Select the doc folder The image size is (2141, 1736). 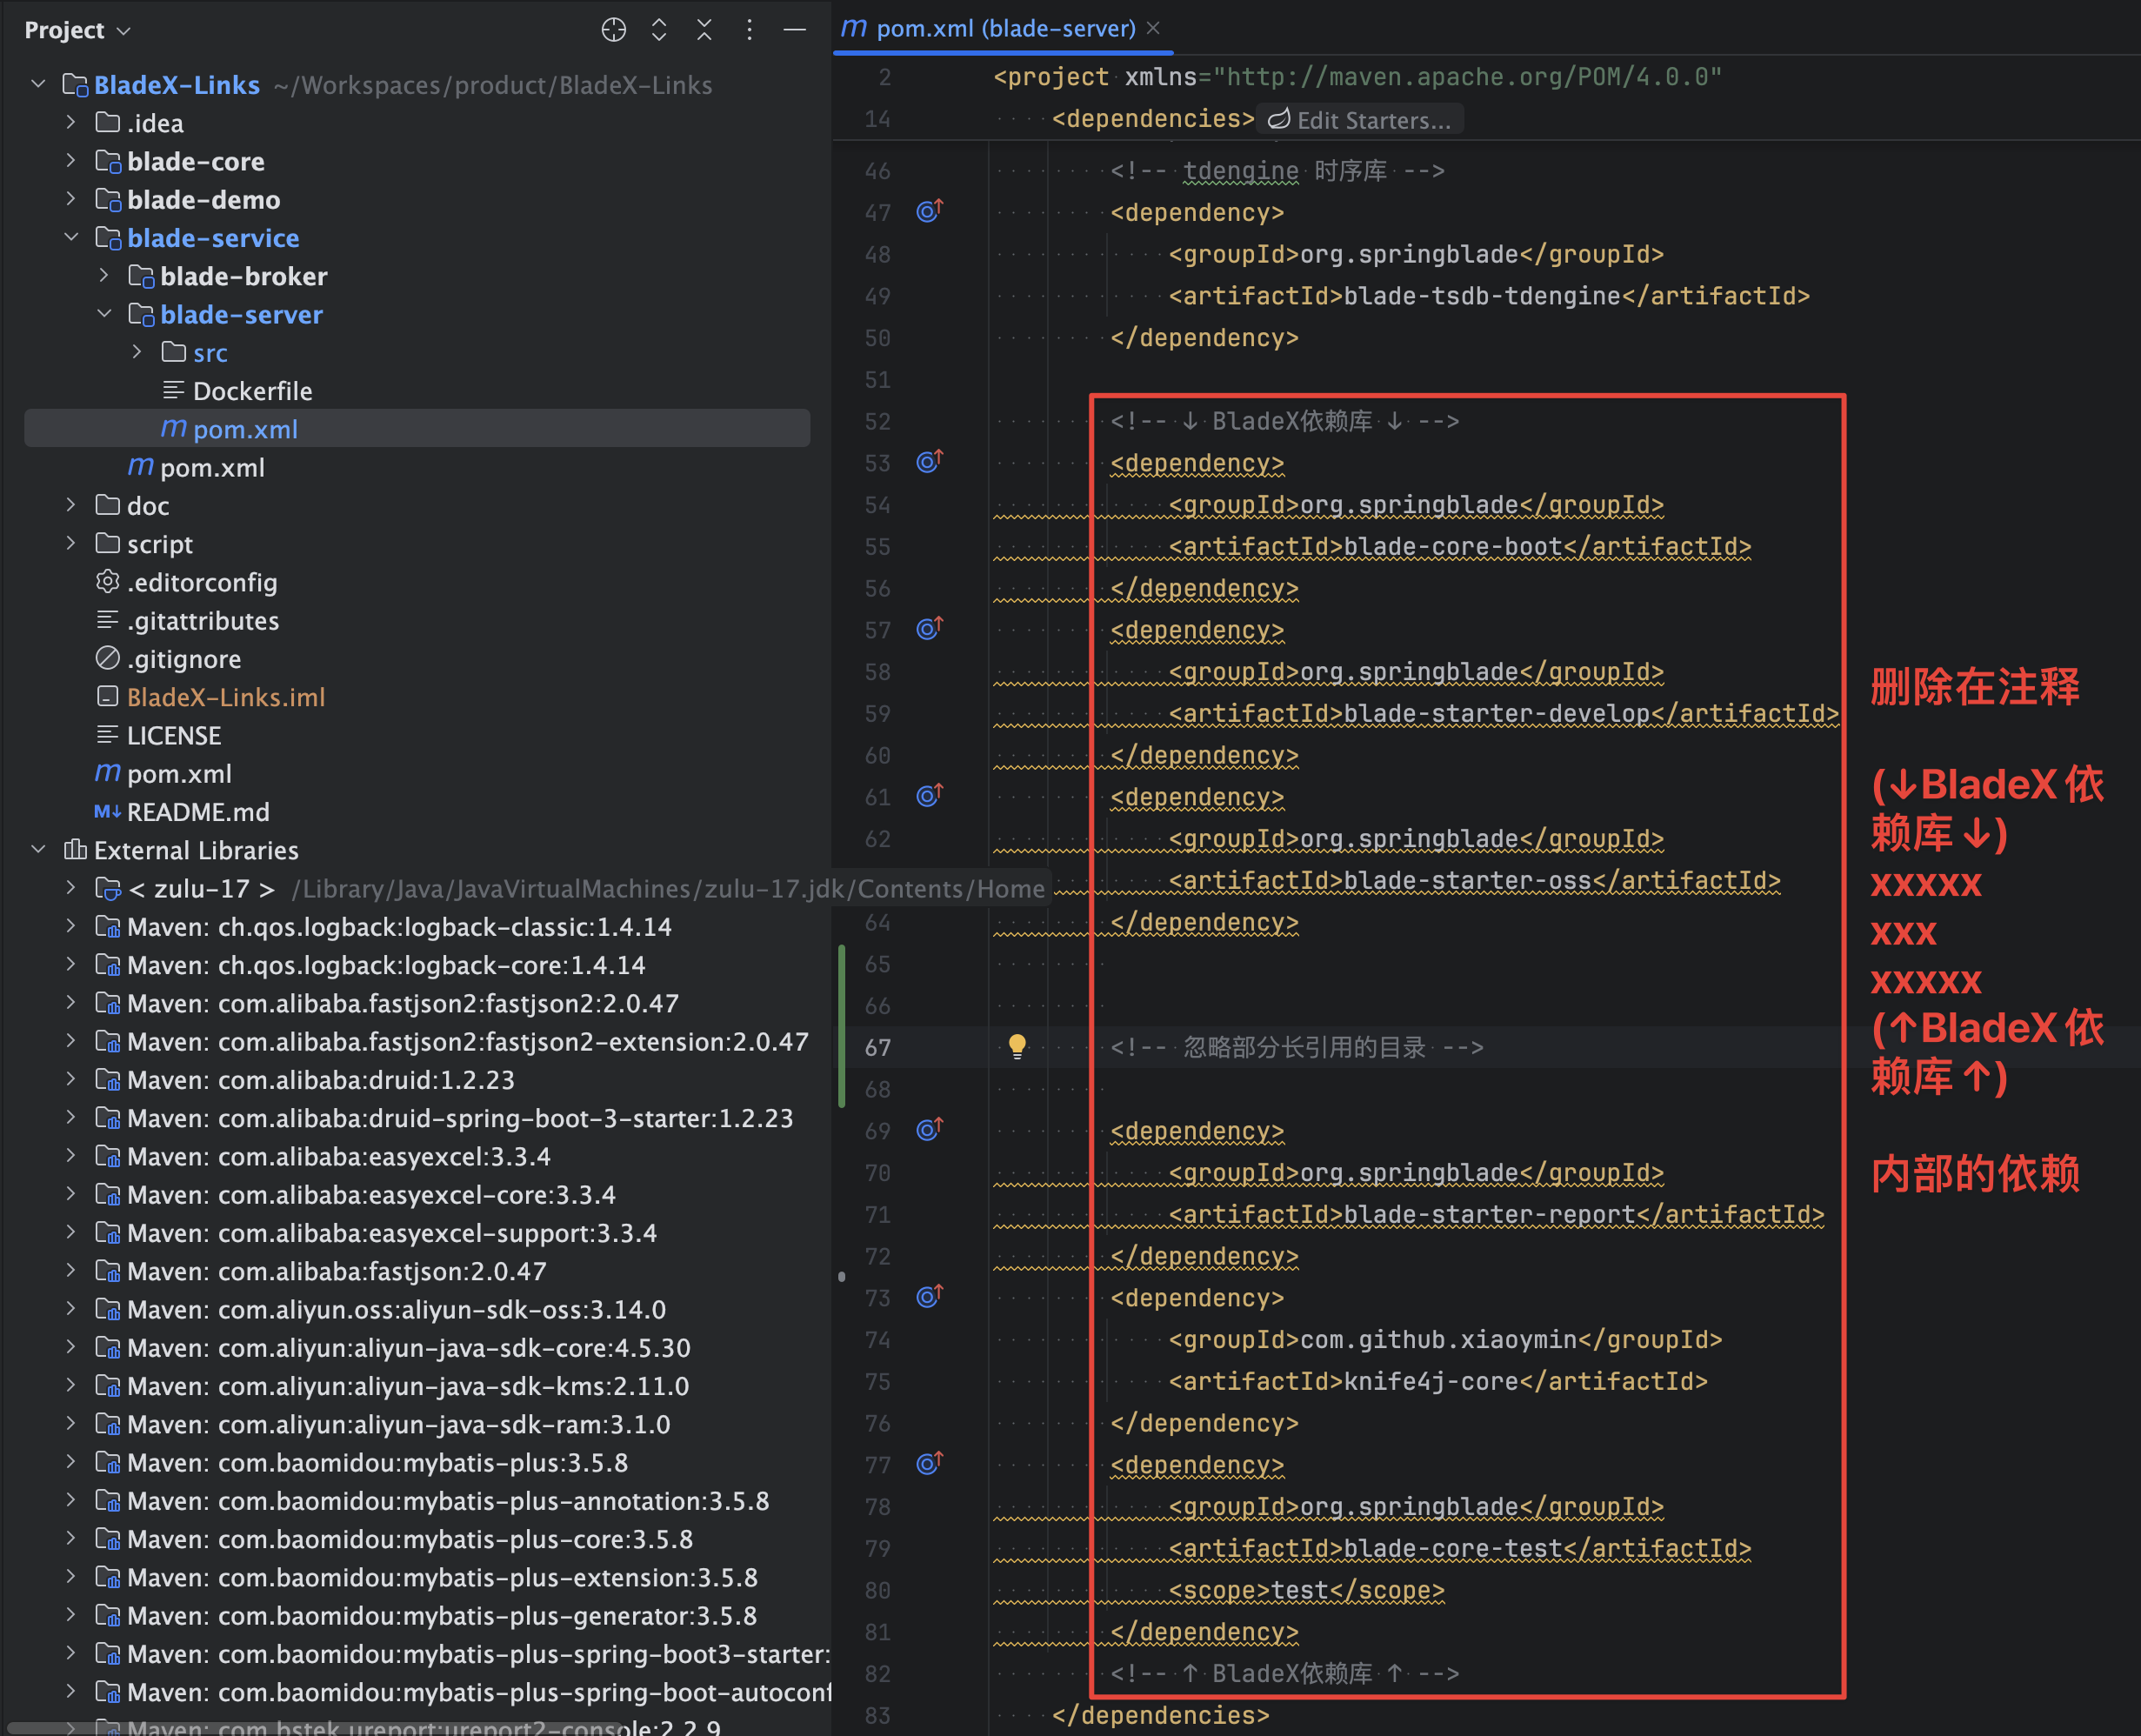click(148, 506)
